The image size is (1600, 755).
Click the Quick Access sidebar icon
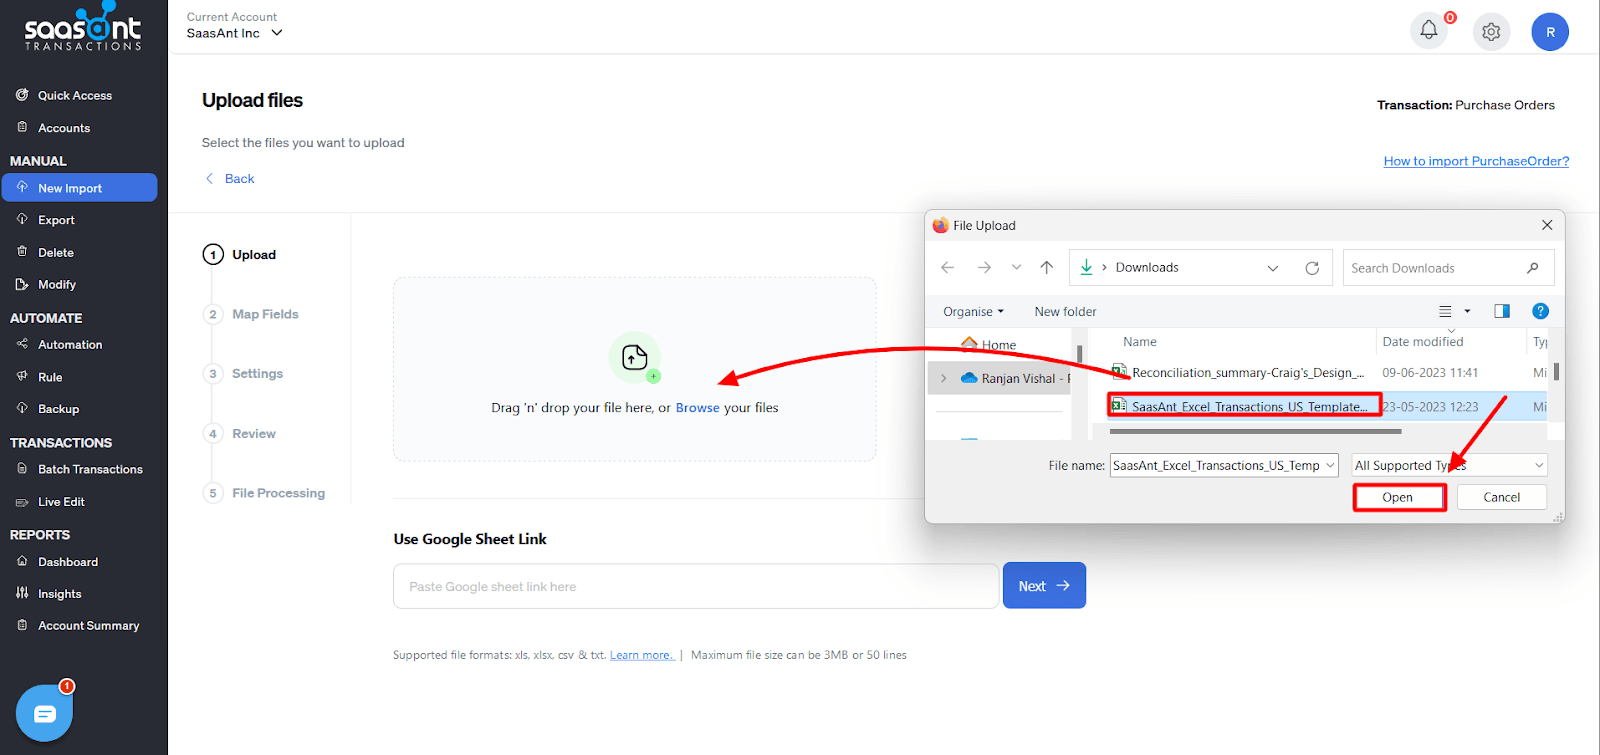pyautogui.click(x=22, y=95)
